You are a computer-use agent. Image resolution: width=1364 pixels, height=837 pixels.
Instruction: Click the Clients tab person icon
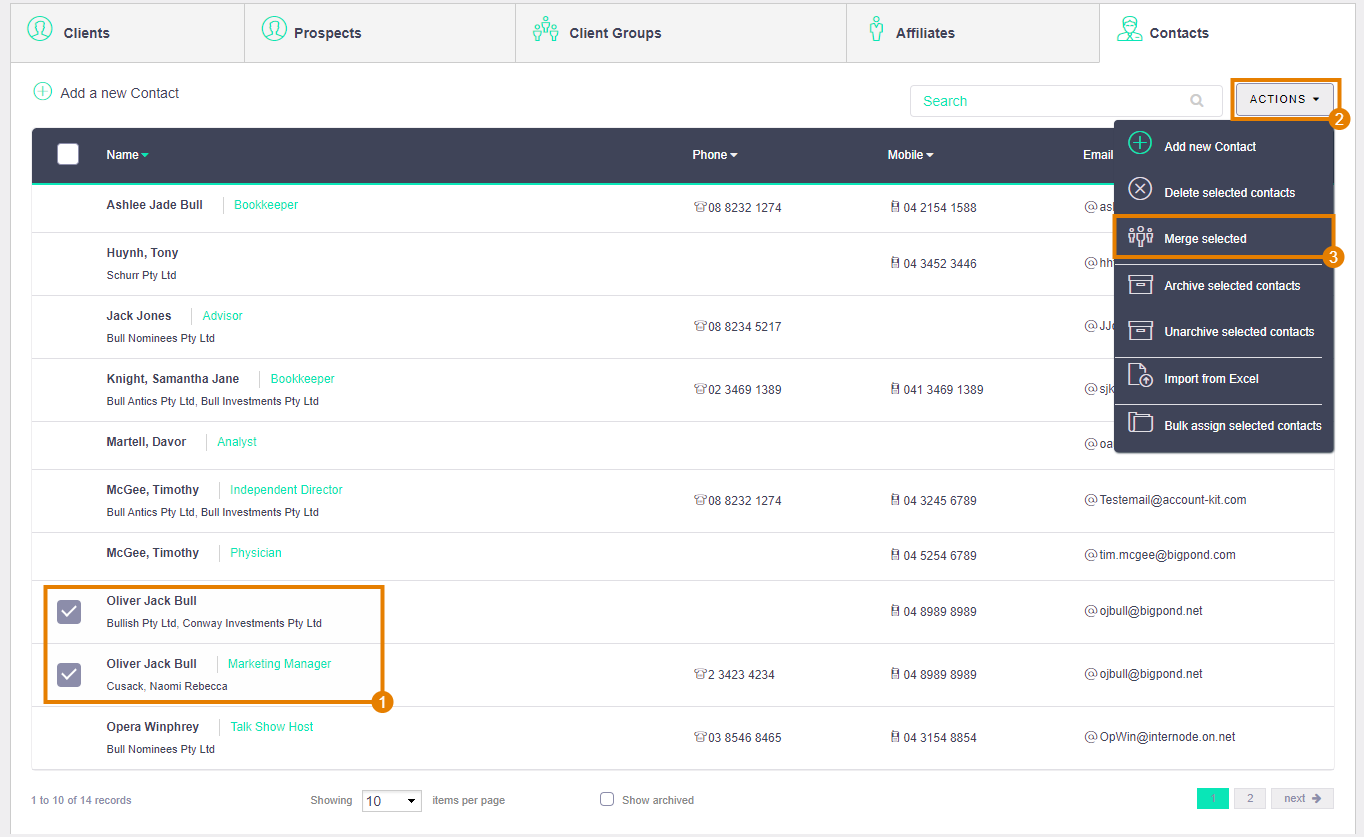pos(40,28)
